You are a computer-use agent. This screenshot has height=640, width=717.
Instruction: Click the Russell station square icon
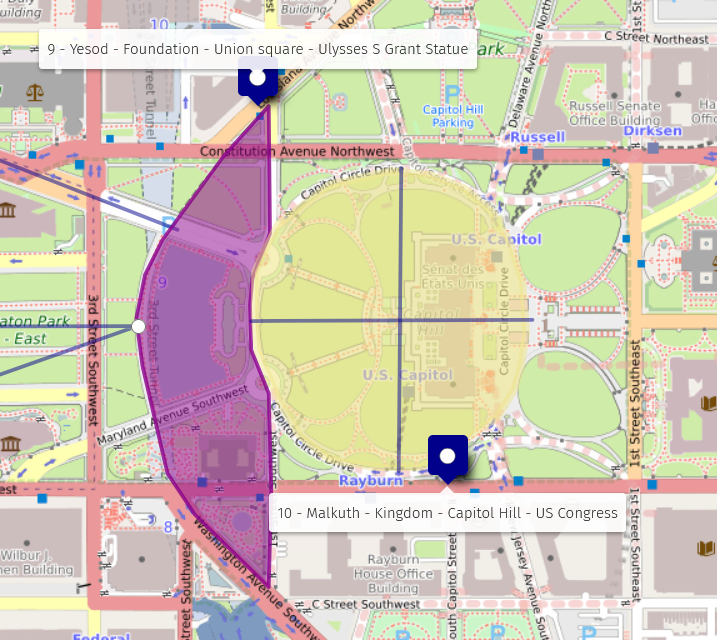tap(539, 154)
